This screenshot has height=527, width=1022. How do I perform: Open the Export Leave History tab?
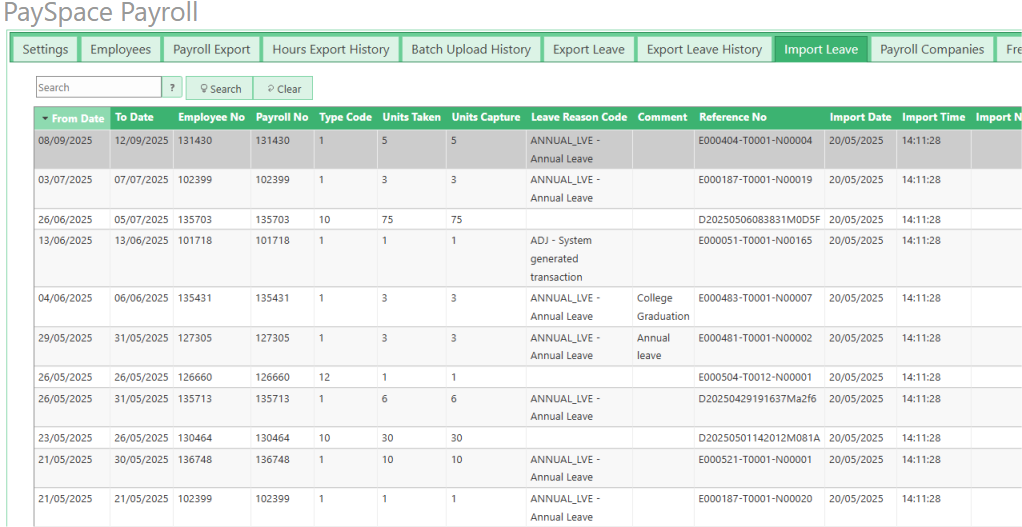704,49
